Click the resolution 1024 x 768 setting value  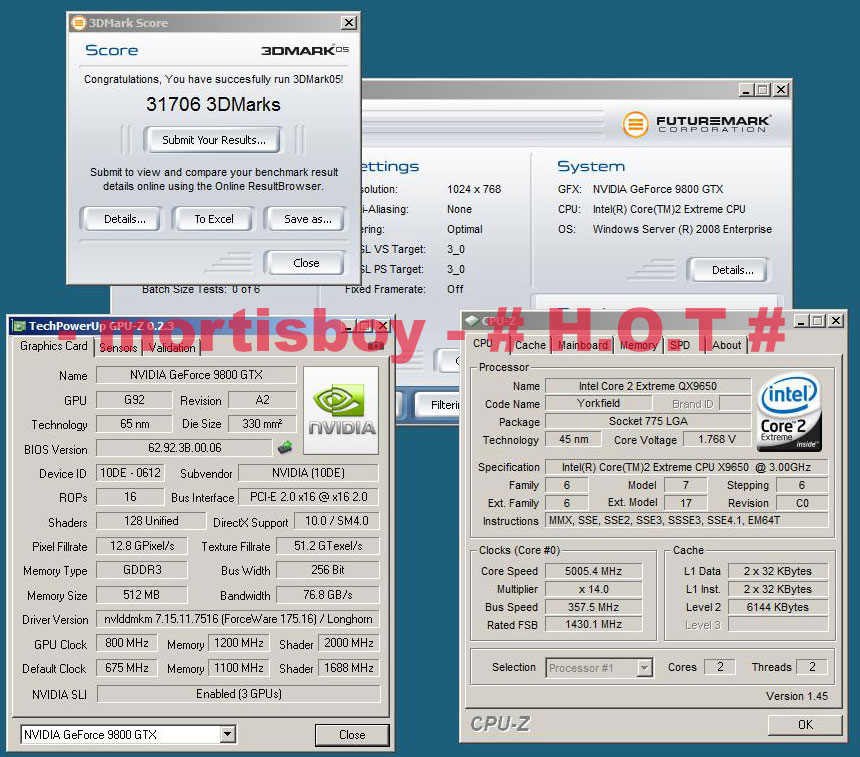point(474,189)
